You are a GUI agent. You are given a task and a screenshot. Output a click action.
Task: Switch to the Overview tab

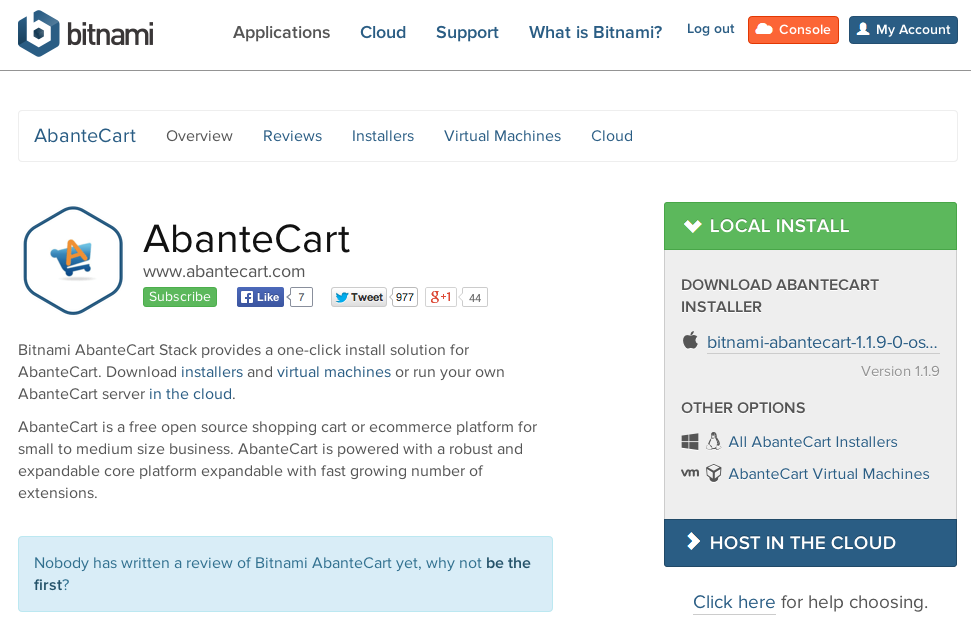coord(199,136)
